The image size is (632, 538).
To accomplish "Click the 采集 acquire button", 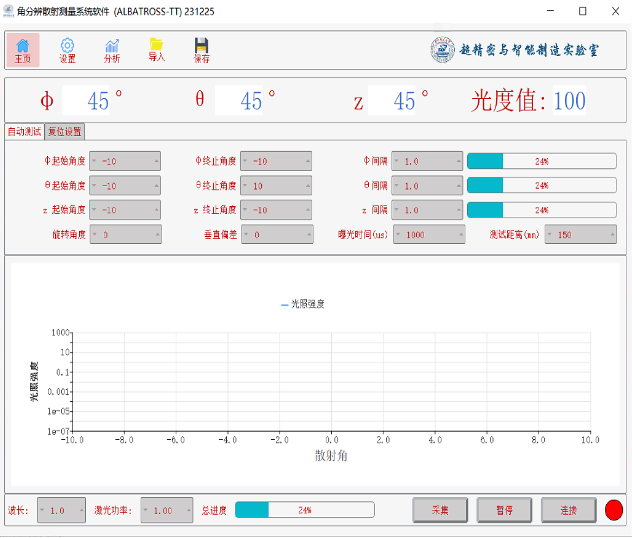I will [440, 510].
